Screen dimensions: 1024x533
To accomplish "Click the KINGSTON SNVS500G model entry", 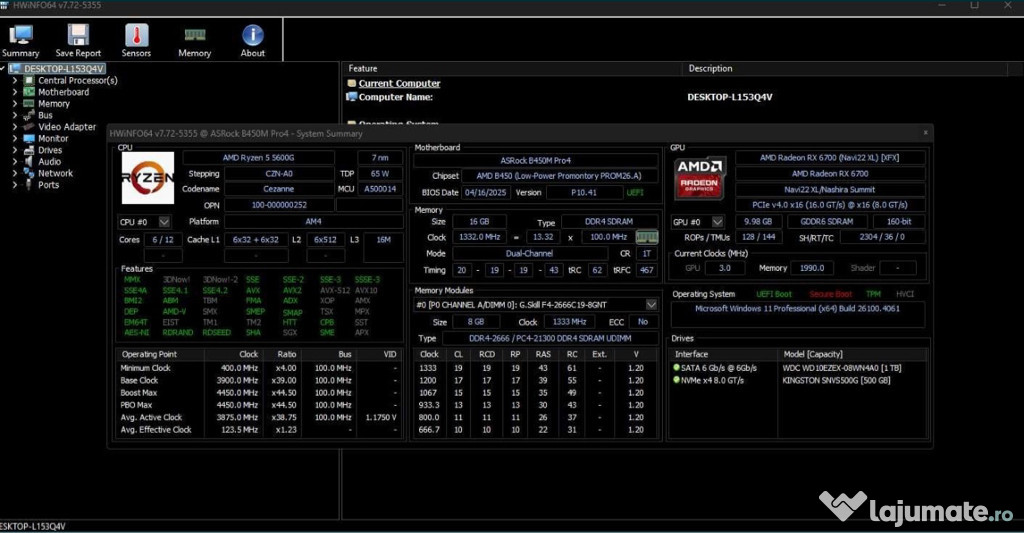I will pos(836,380).
